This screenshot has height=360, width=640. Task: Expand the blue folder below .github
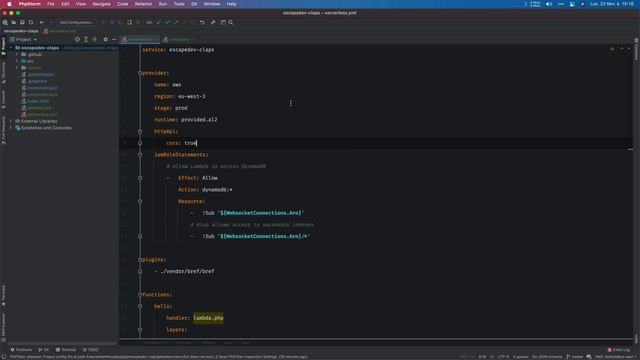point(17,61)
